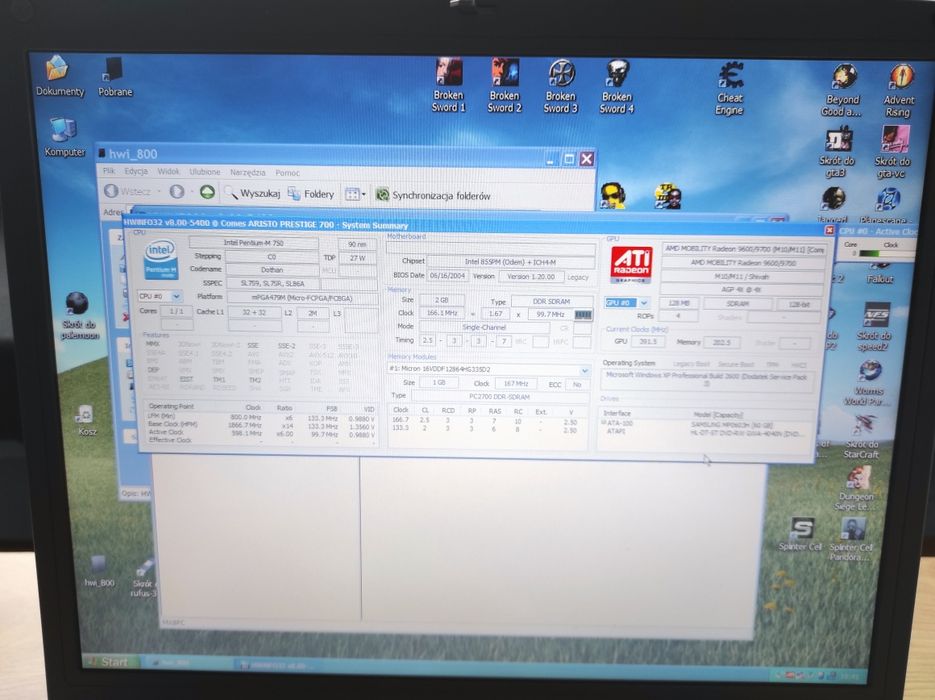Click the Intel Pentium M logo

(160, 259)
